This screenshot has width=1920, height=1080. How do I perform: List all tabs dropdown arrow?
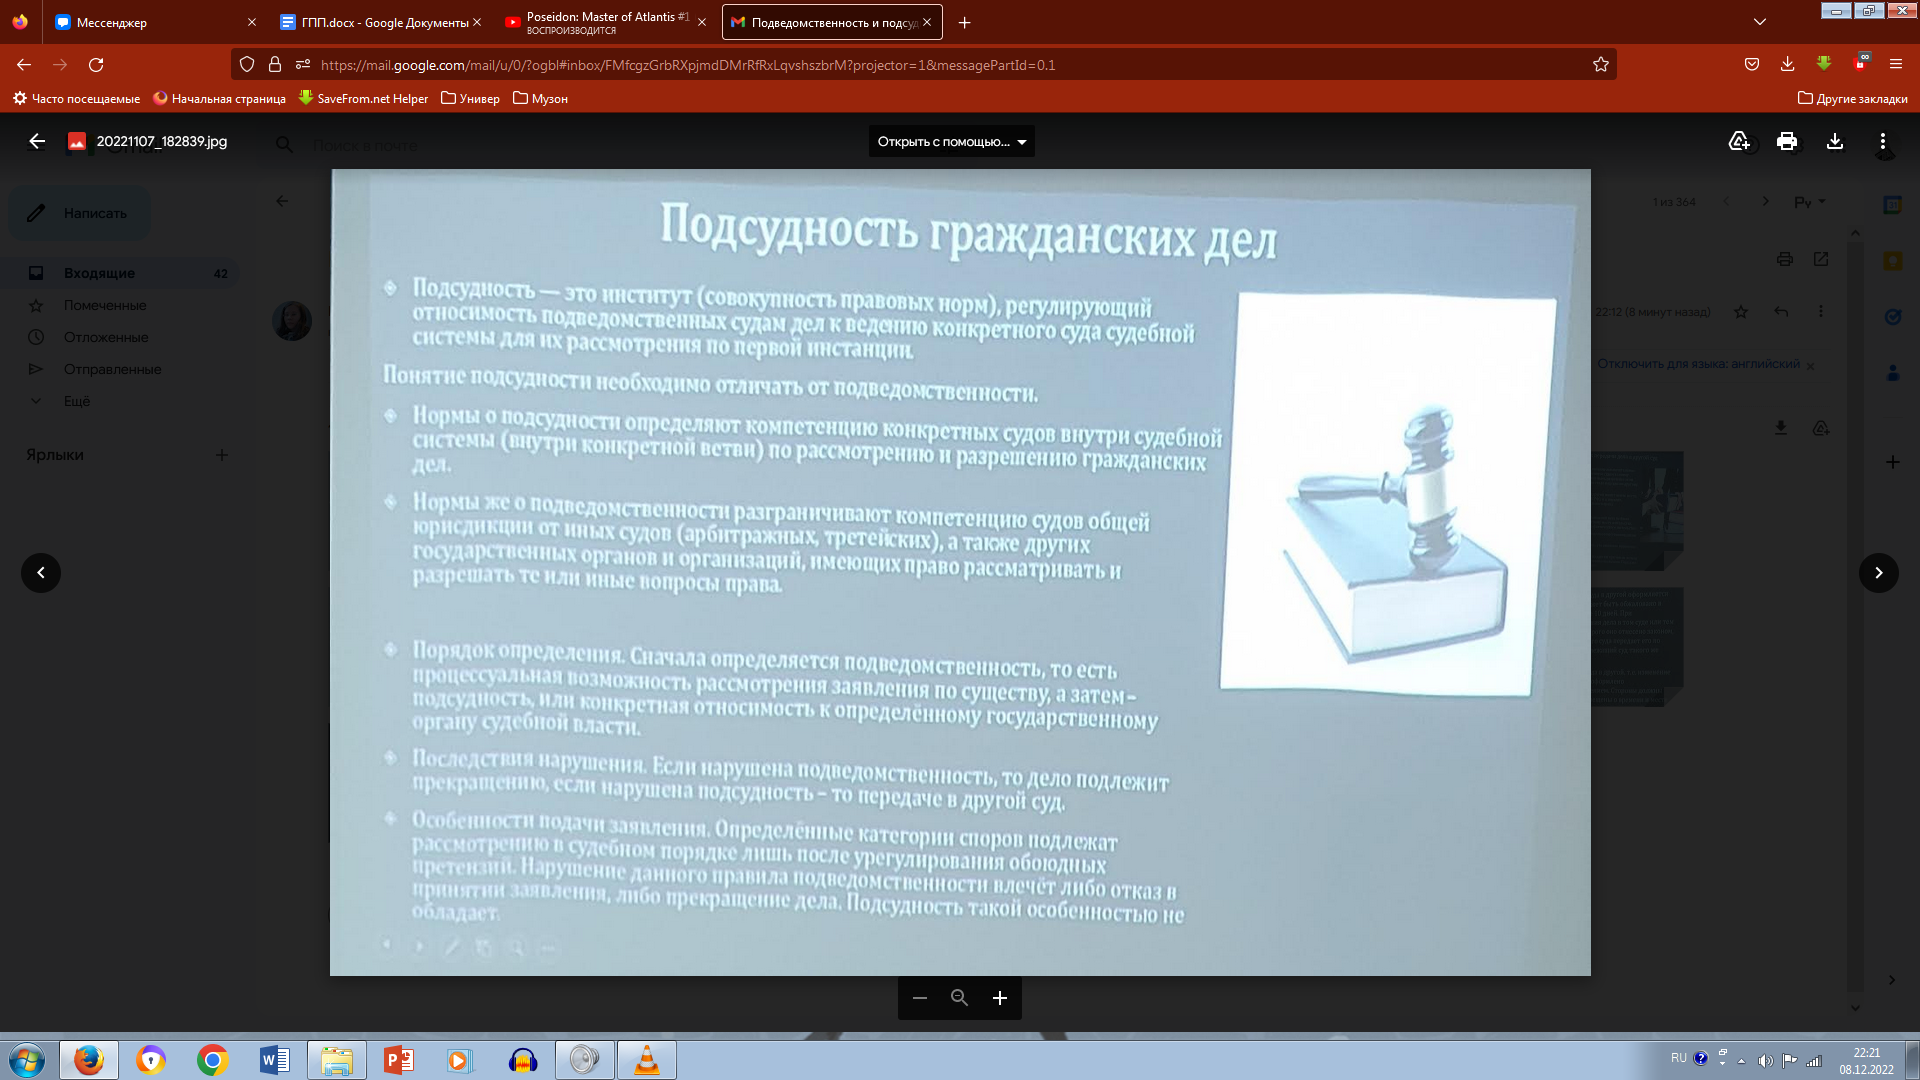coord(1760,22)
